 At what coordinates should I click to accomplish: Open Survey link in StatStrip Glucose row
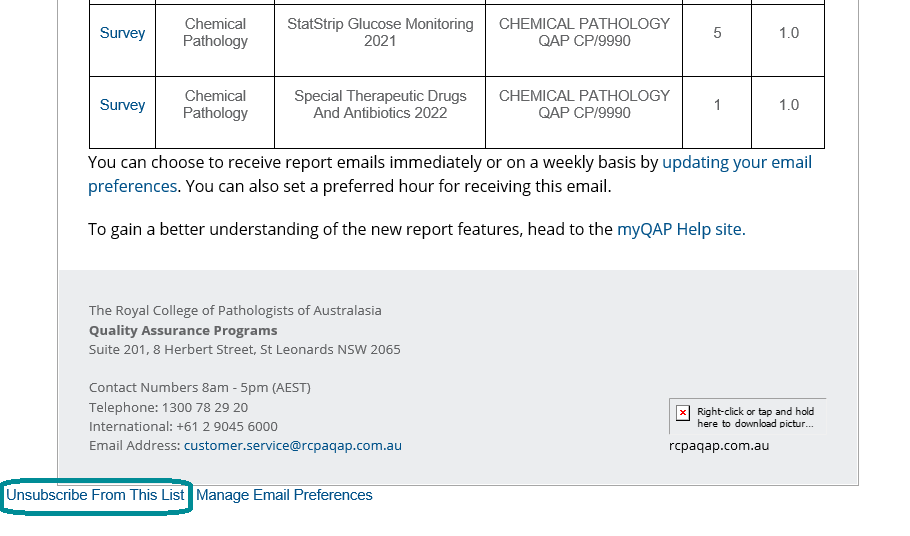[122, 33]
